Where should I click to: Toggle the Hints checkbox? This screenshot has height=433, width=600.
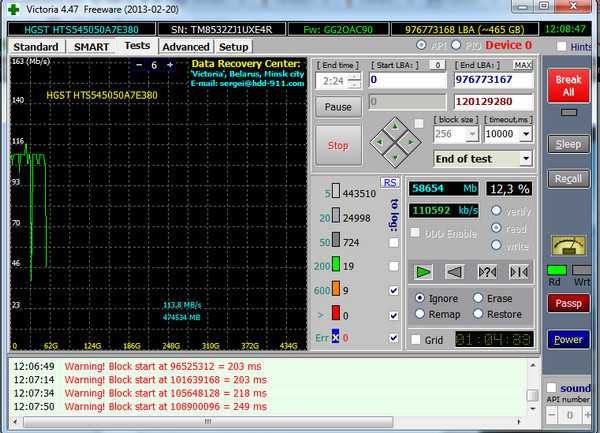(x=561, y=46)
